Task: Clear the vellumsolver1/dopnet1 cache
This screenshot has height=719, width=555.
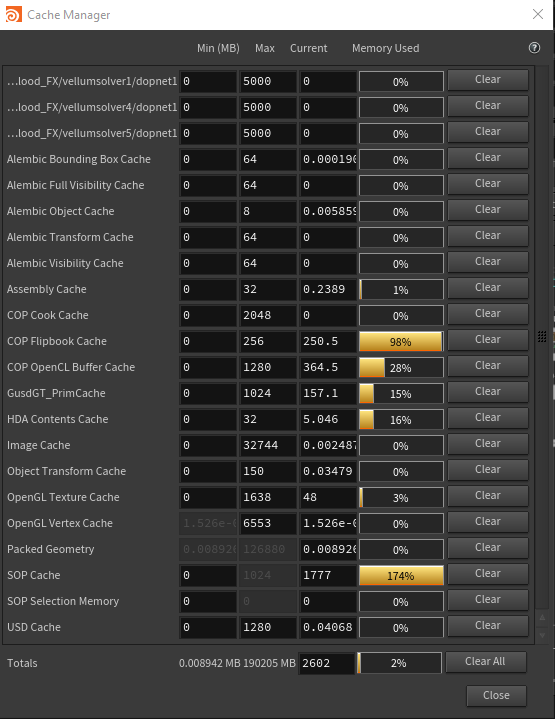Action: pos(488,80)
